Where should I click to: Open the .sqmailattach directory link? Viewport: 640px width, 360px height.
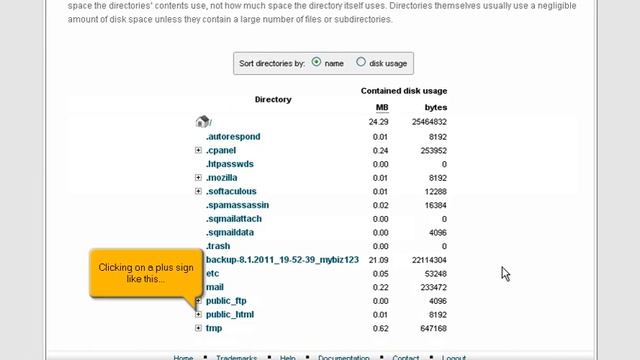point(234,219)
